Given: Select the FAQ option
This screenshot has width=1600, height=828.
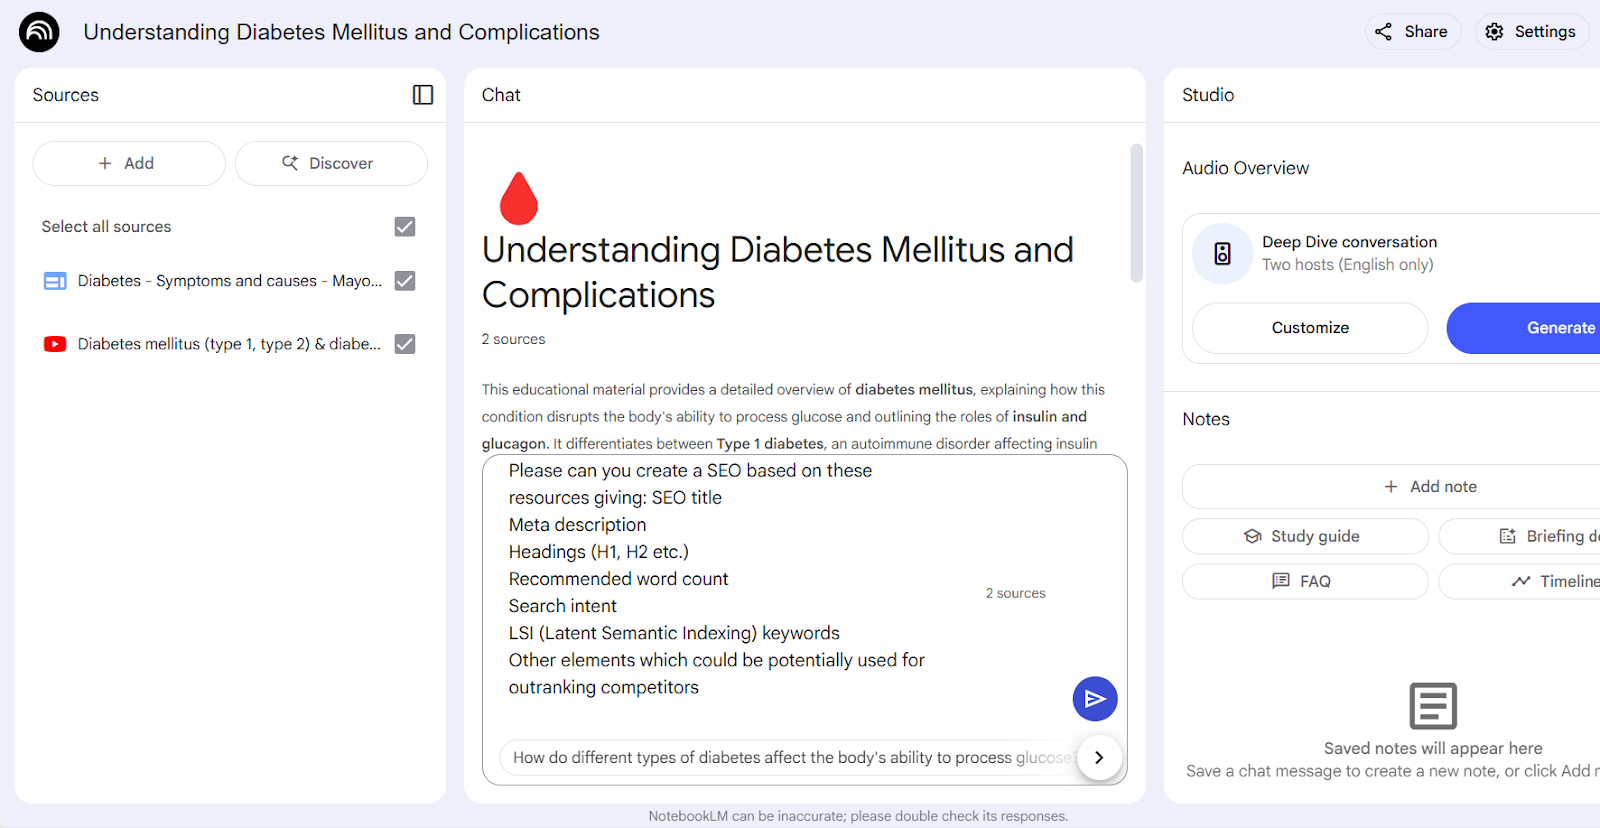Looking at the screenshot, I should pyautogui.click(x=1305, y=581).
